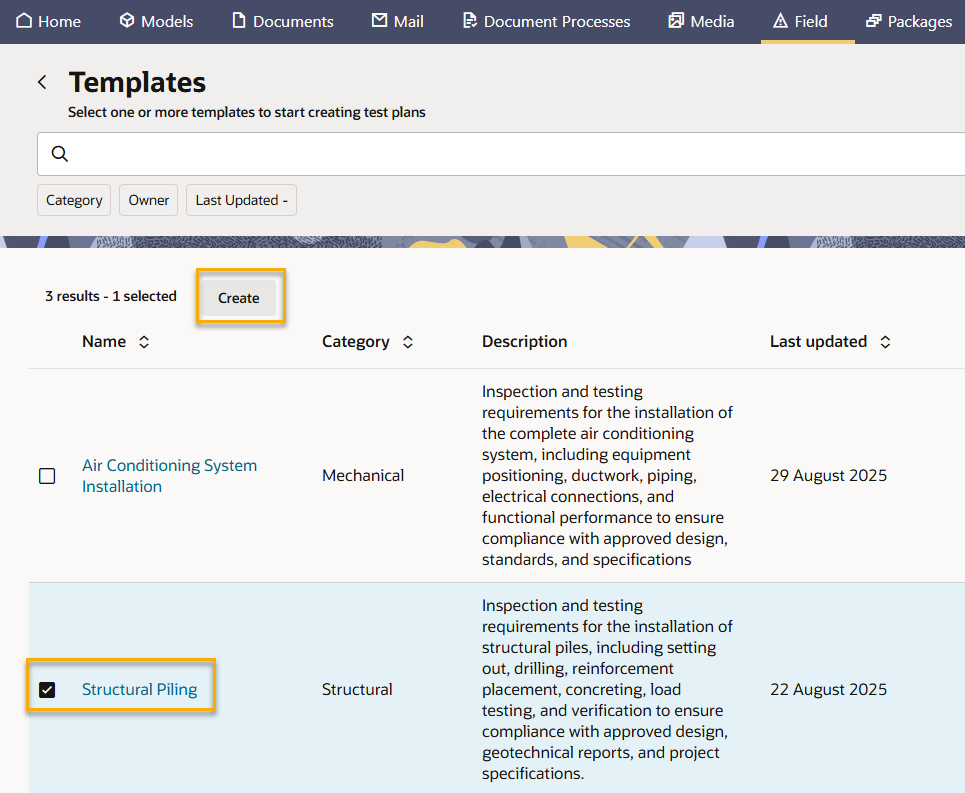The height and width of the screenshot is (793, 965).
Task: Click the search magnifier icon
Action: pyautogui.click(x=60, y=154)
